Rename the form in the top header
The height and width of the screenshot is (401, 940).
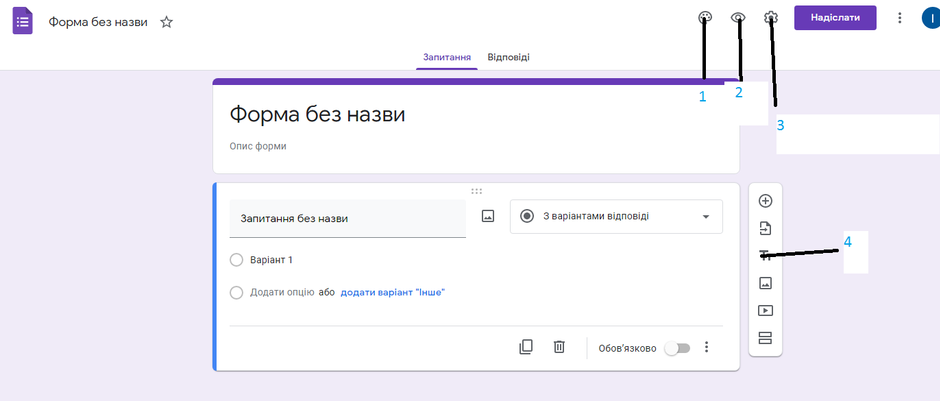(x=98, y=22)
